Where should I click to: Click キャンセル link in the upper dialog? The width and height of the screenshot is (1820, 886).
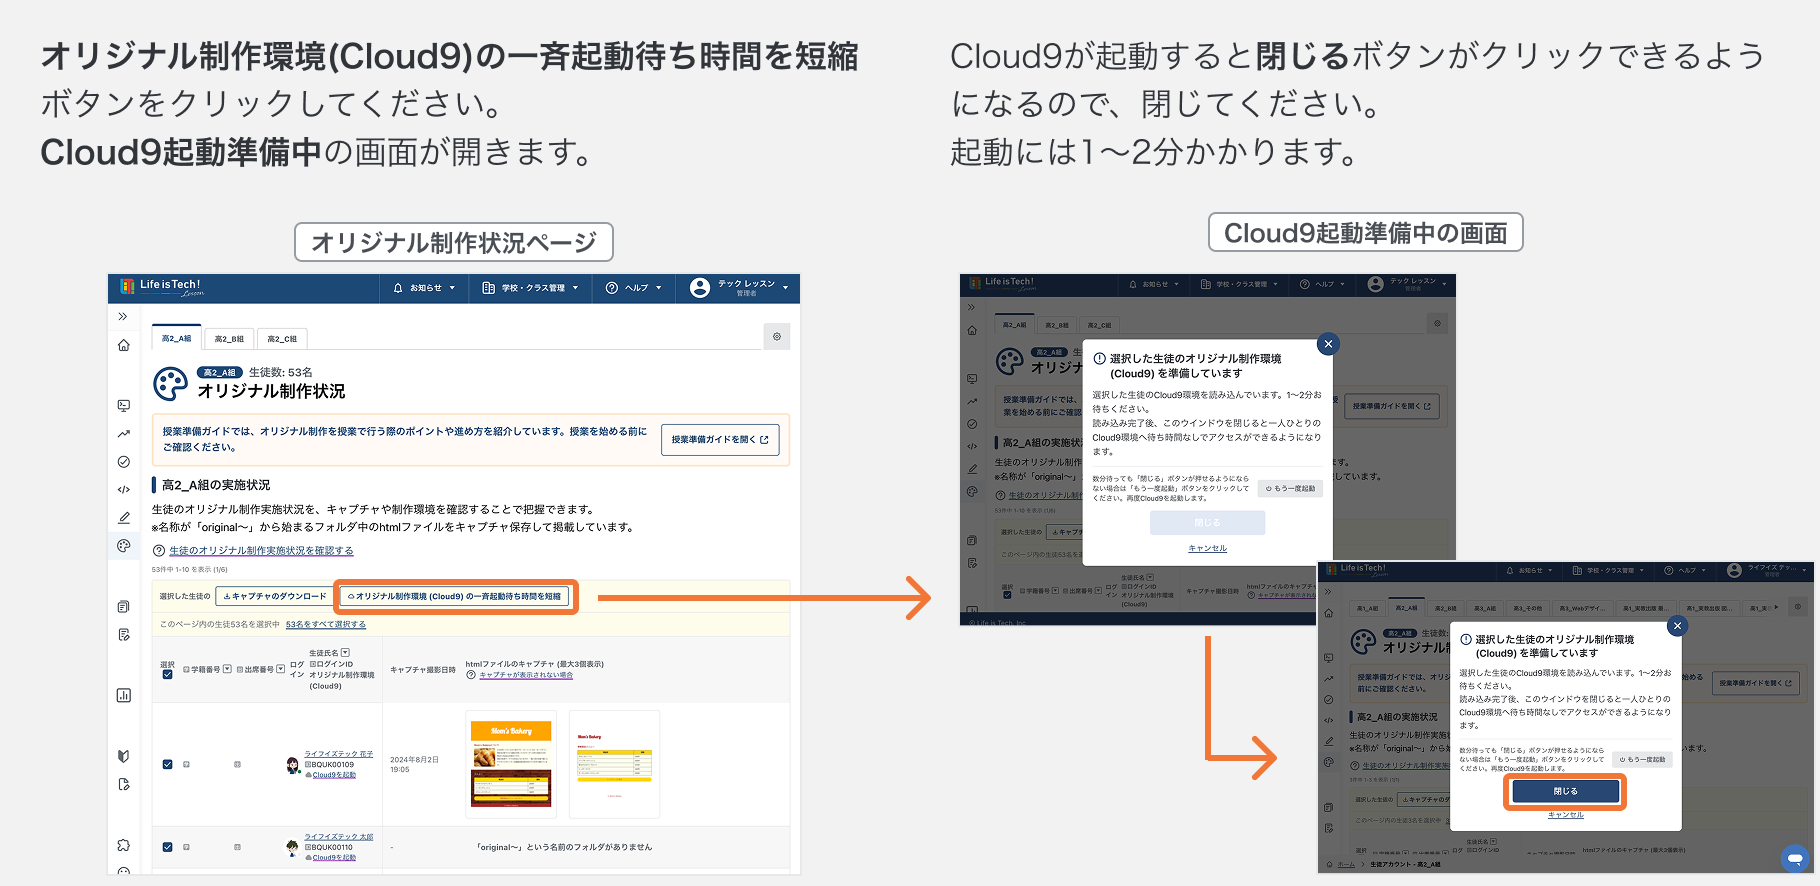[1207, 548]
